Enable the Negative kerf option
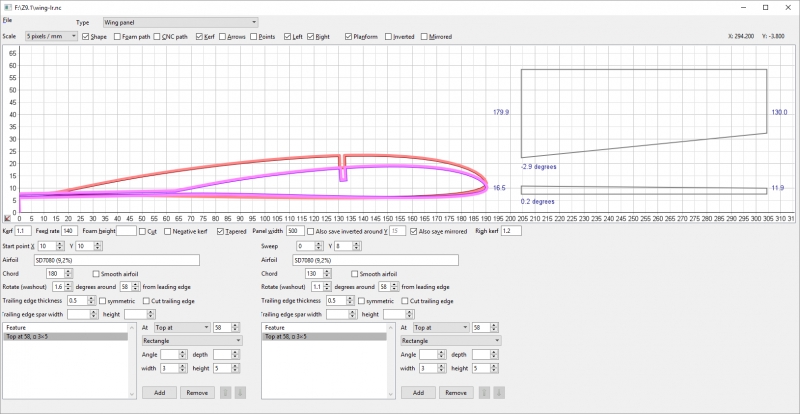800x414 pixels. tap(165, 230)
